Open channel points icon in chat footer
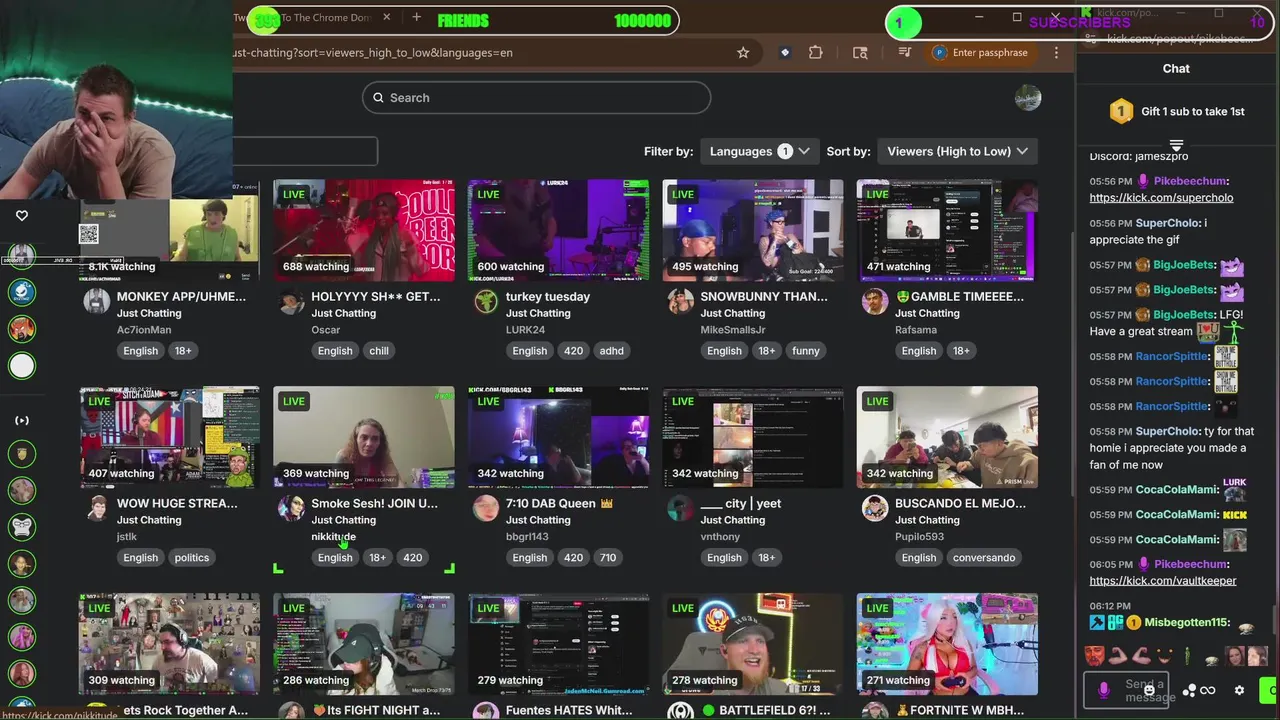Screen dimensions: 1280x720 click(1189, 690)
